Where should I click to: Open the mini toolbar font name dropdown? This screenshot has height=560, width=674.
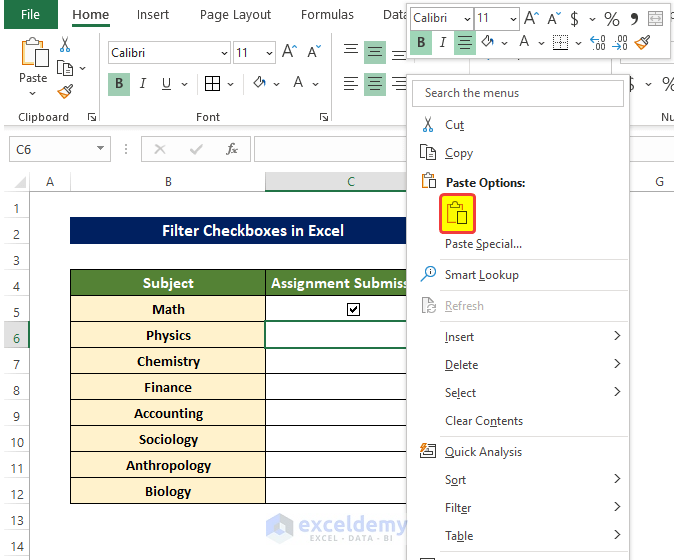coord(465,19)
